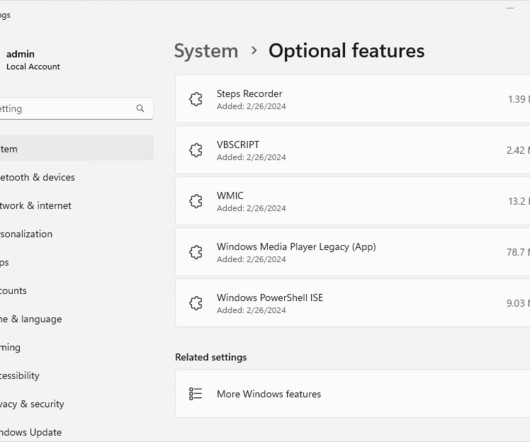Expand the WMIC feature row
Screen dimensions: 530x442
click(353, 201)
